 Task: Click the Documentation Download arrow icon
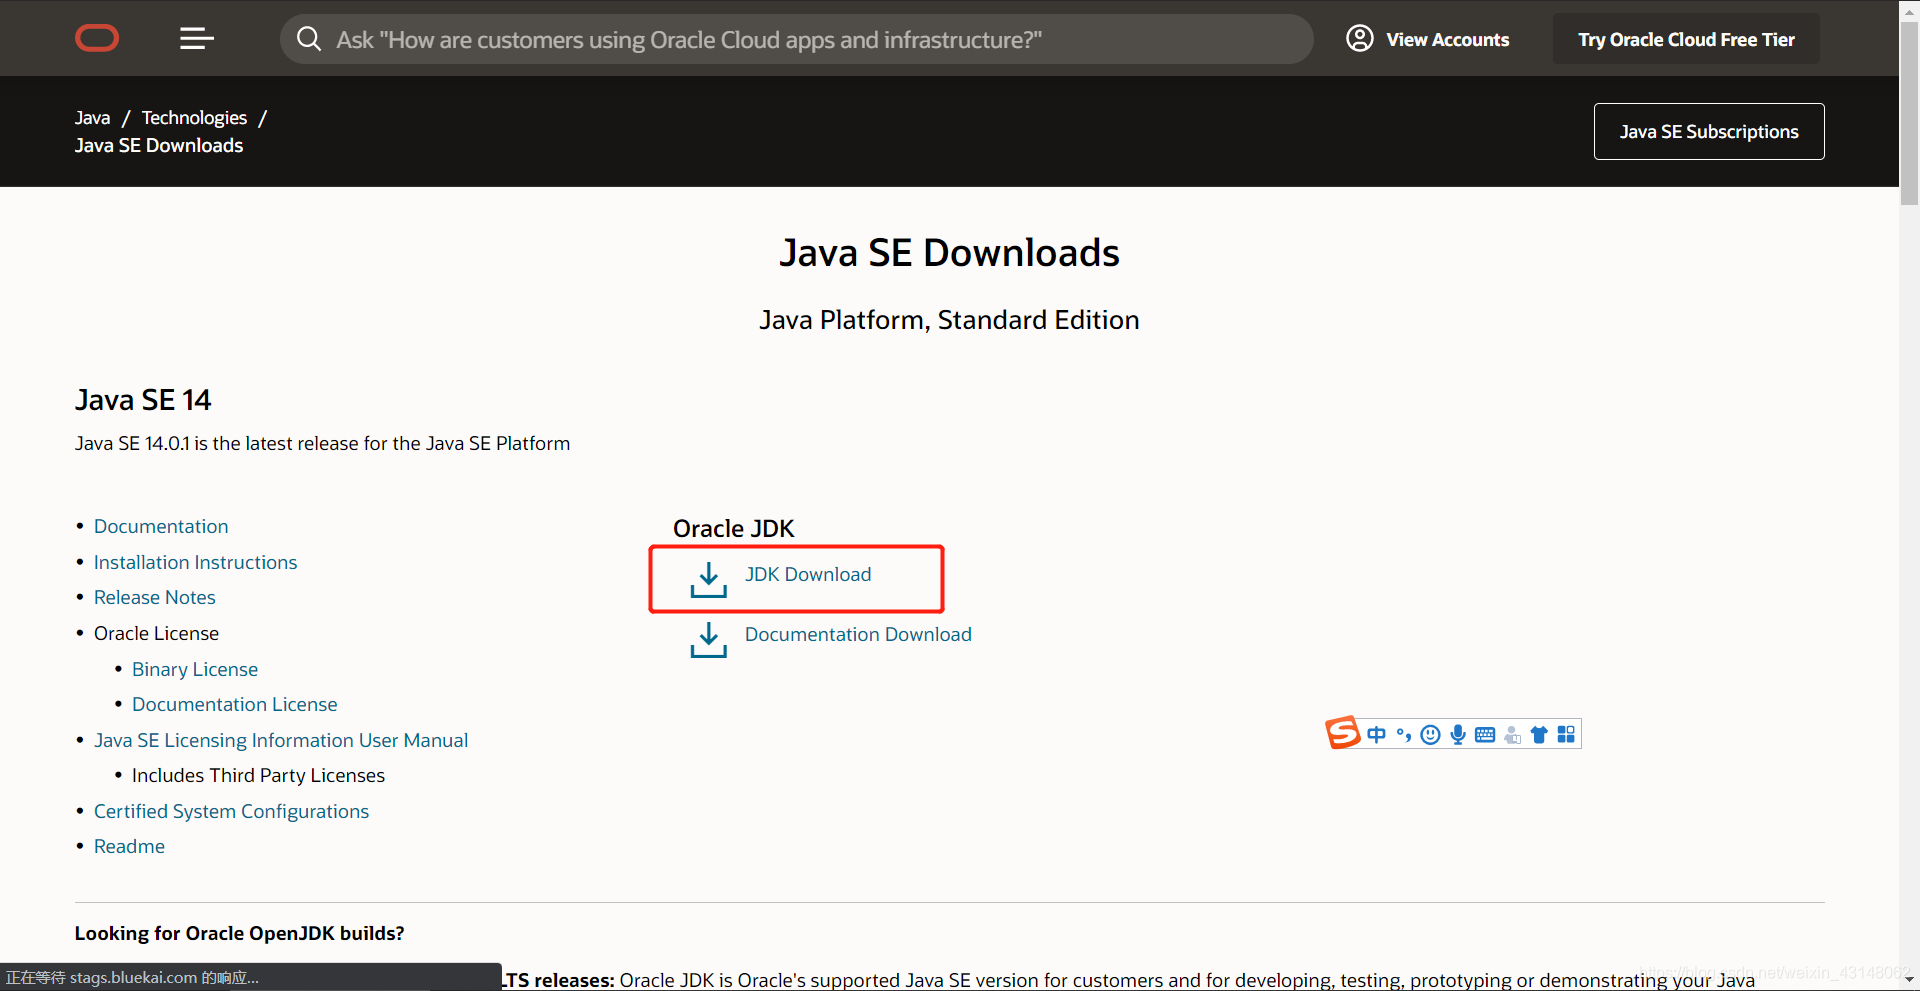pos(709,640)
